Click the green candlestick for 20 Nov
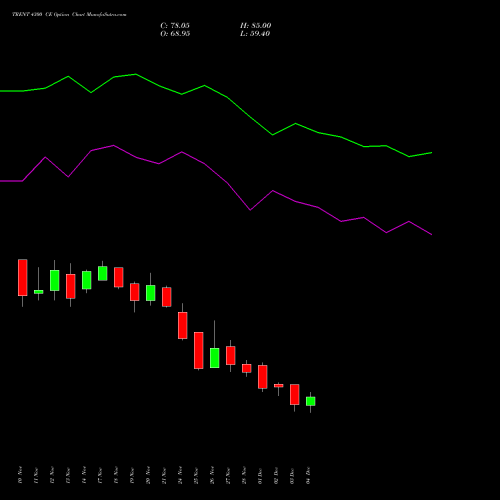Viewport: 500px width, 500px height. [151, 293]
